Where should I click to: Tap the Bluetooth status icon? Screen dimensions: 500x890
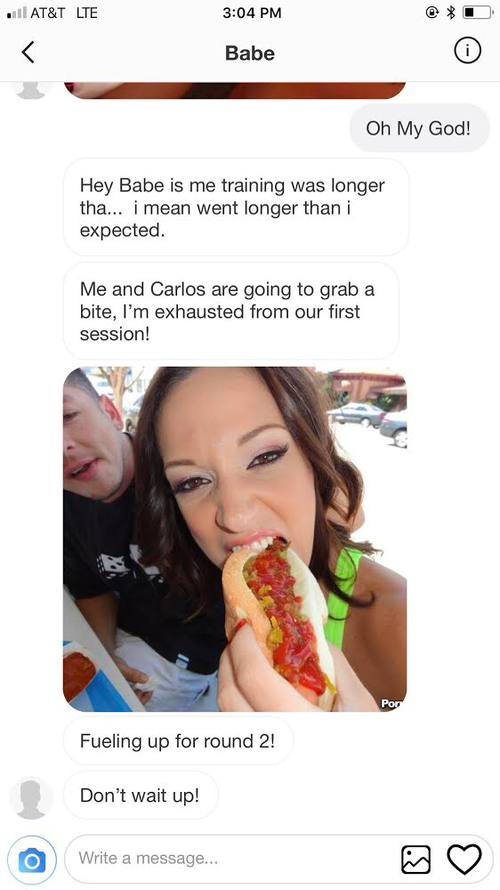point(451,12)
